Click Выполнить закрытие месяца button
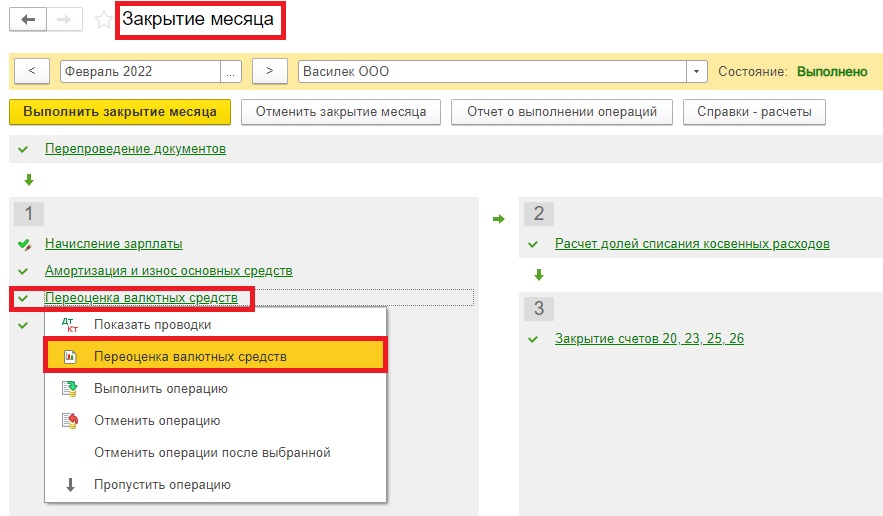 click(x=120, y=112)
